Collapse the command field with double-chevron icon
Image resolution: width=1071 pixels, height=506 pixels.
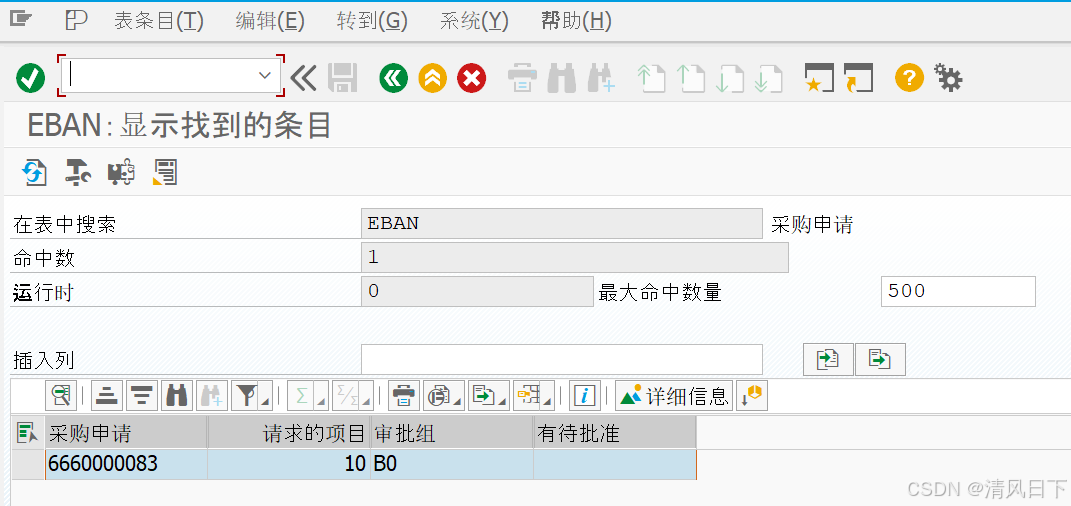303,79
